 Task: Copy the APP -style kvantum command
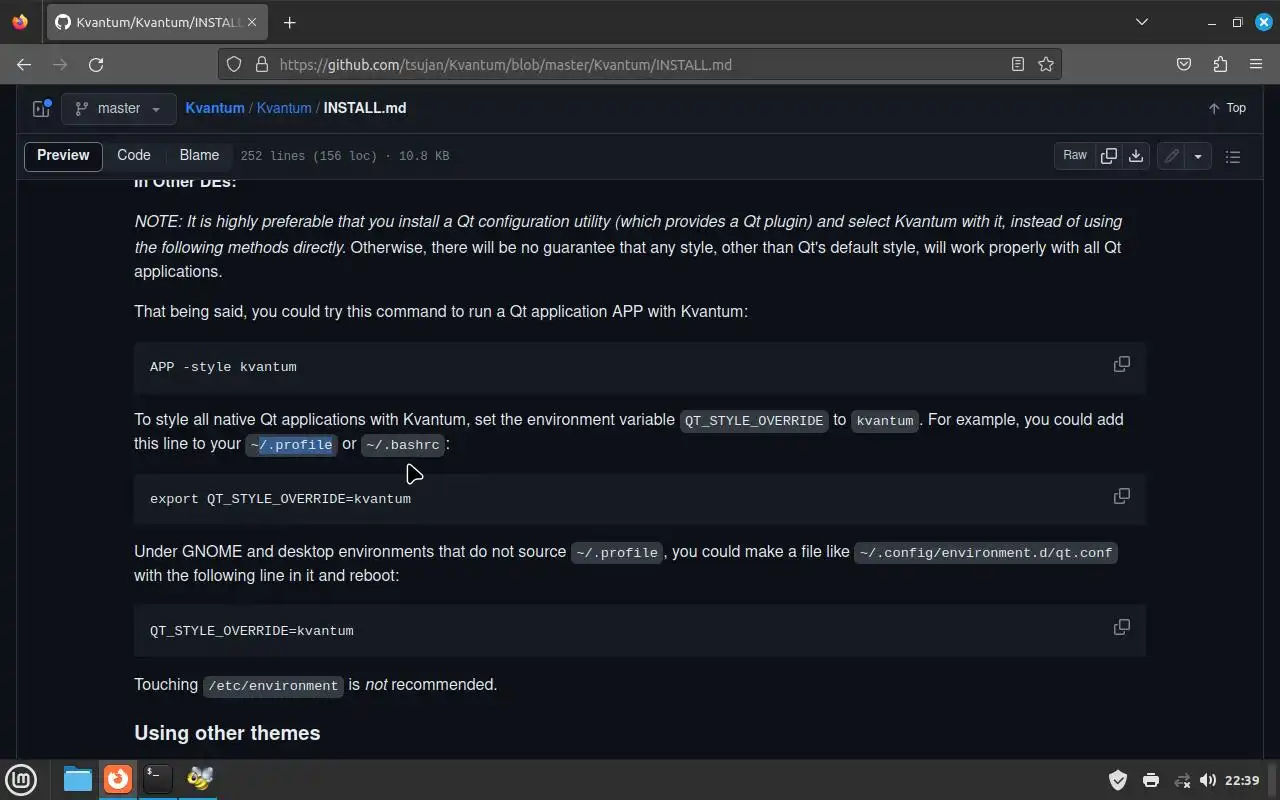[1122, 364]
